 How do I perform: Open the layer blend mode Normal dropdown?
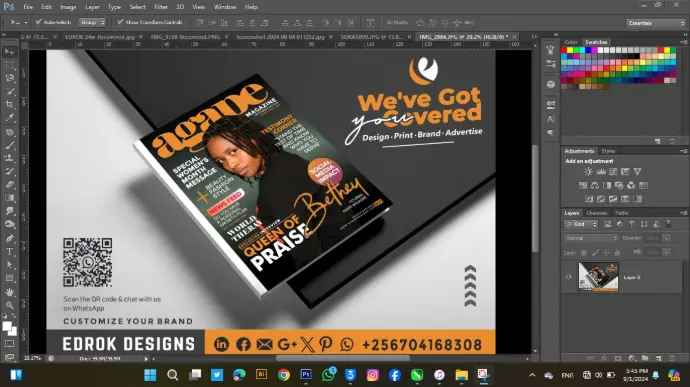[x=591, y=238]
